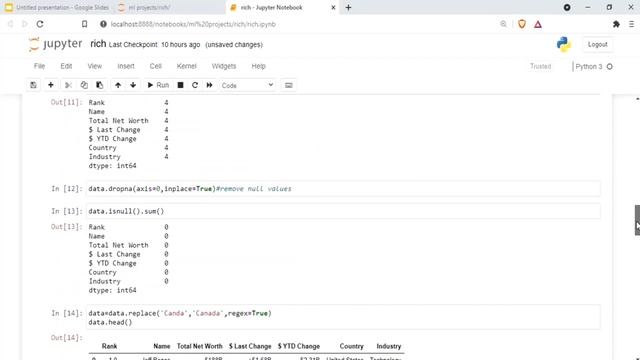The image size is (640, 360).
Task: View site information icon in address bar
Action: click(103, 24)
